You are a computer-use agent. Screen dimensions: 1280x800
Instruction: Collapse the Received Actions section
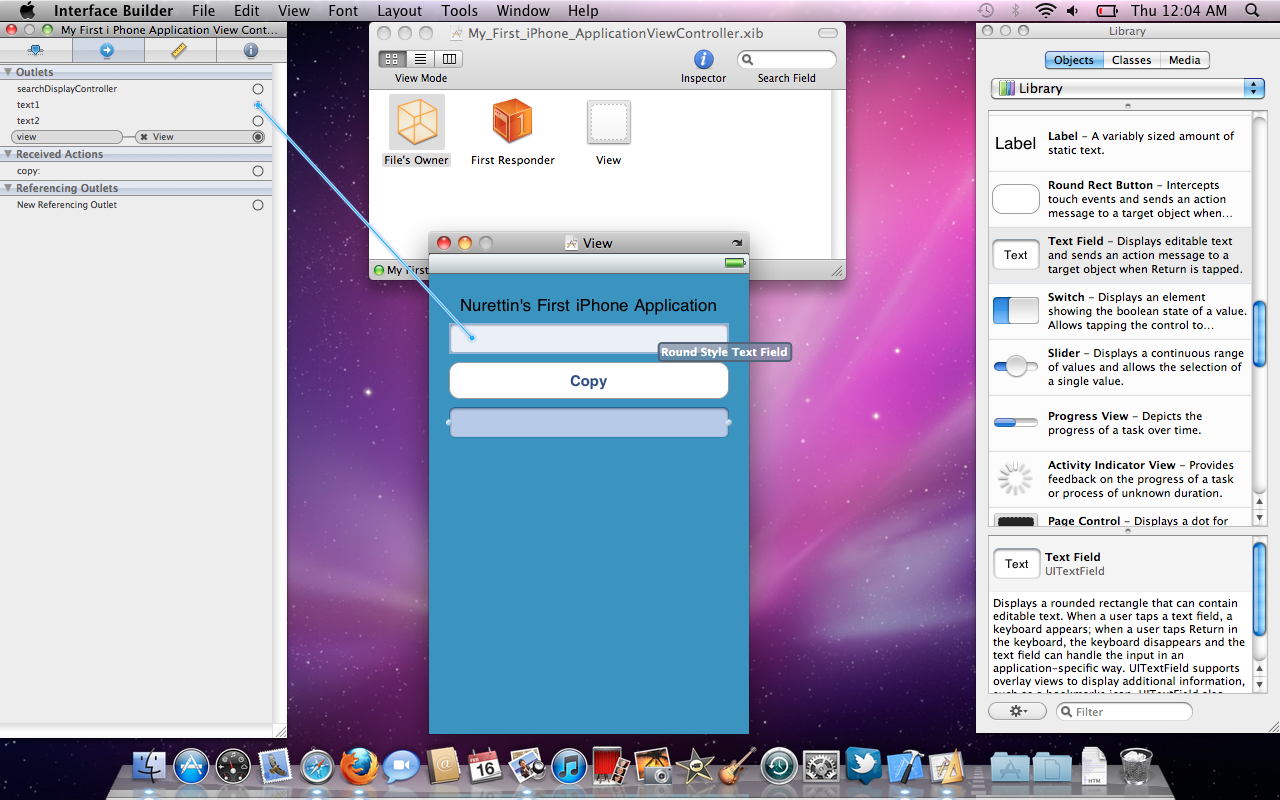tap(8, 154)
